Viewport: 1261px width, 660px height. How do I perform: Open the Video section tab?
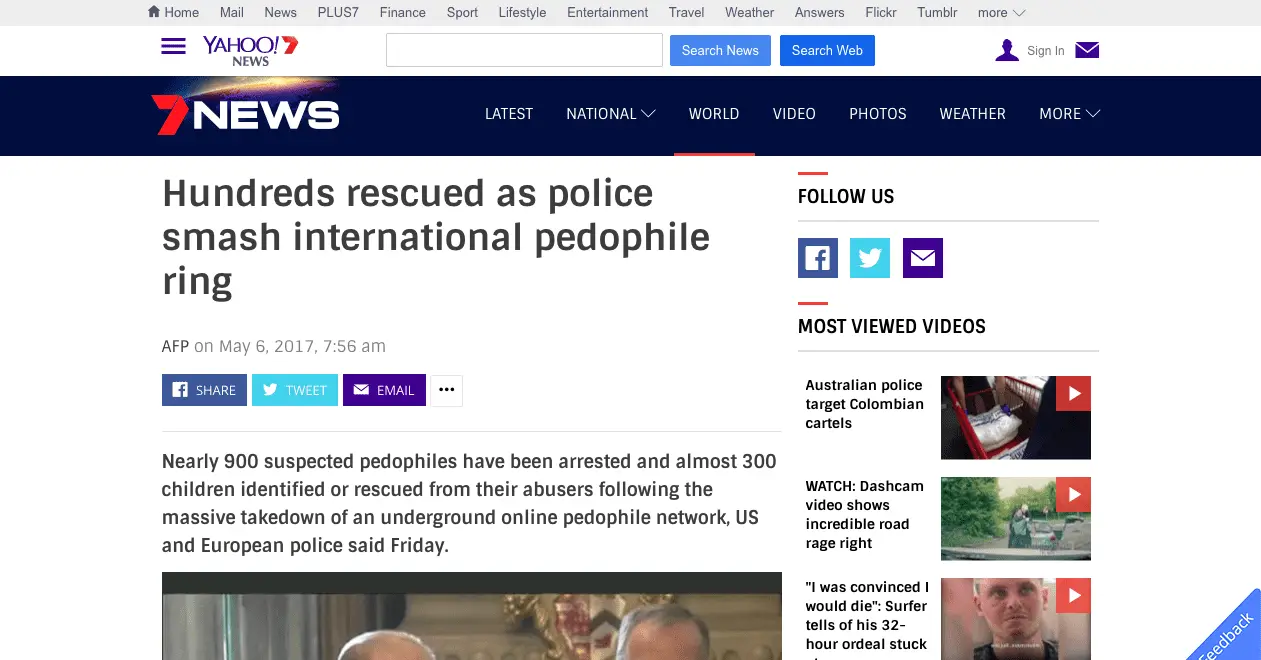coord(794,114)
